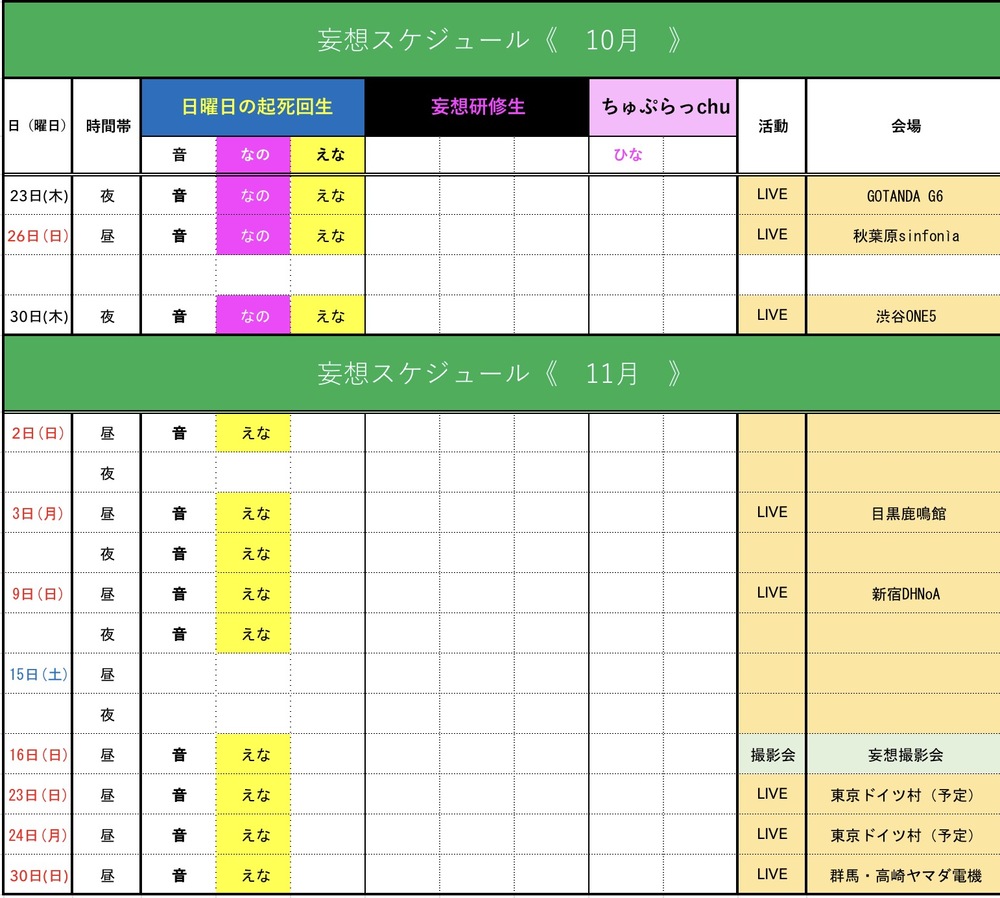Click the 渋谷ONE5 venue cell
The height and width of the screenshot is (898, 1000).
point(905,316)
